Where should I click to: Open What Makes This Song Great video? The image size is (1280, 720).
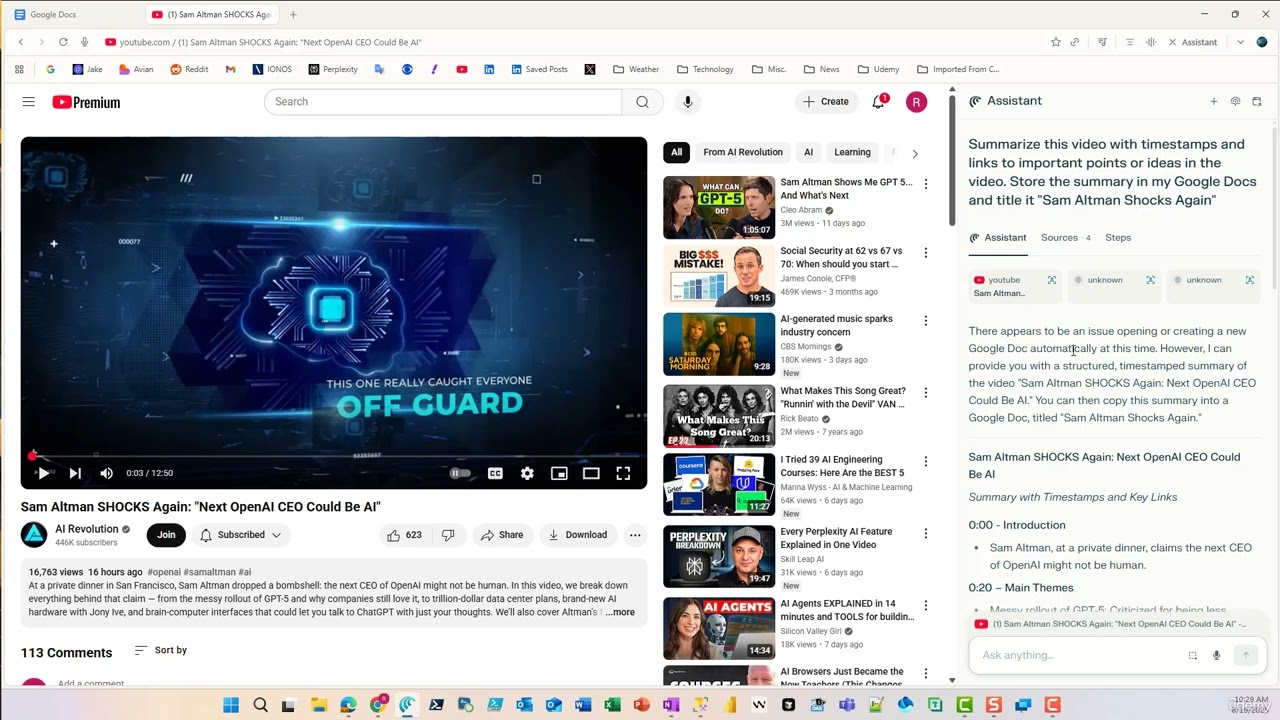719,416
